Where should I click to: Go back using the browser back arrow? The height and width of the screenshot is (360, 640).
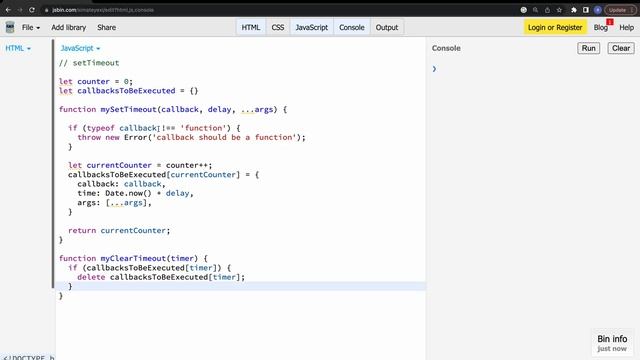tap(8, 10)
